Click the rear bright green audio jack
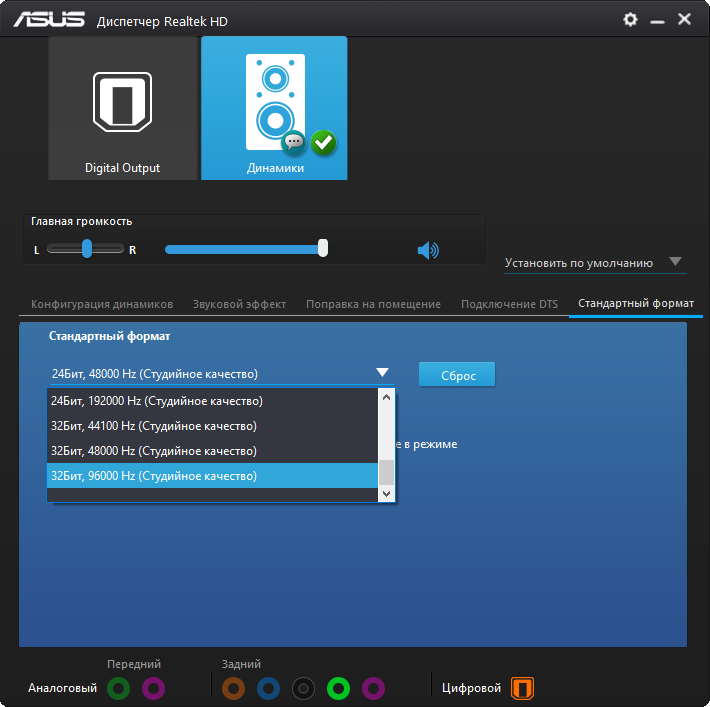Screen dimensions: 710x707 [x=338, y=688]
